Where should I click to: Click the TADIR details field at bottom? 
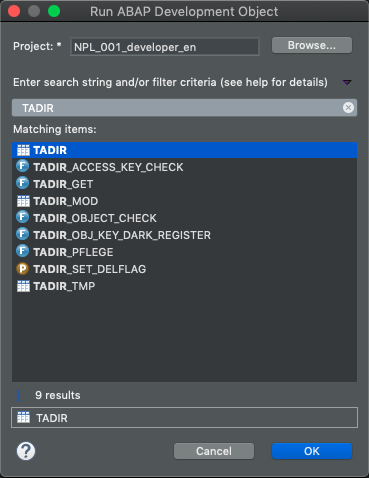tap(184, 417)
